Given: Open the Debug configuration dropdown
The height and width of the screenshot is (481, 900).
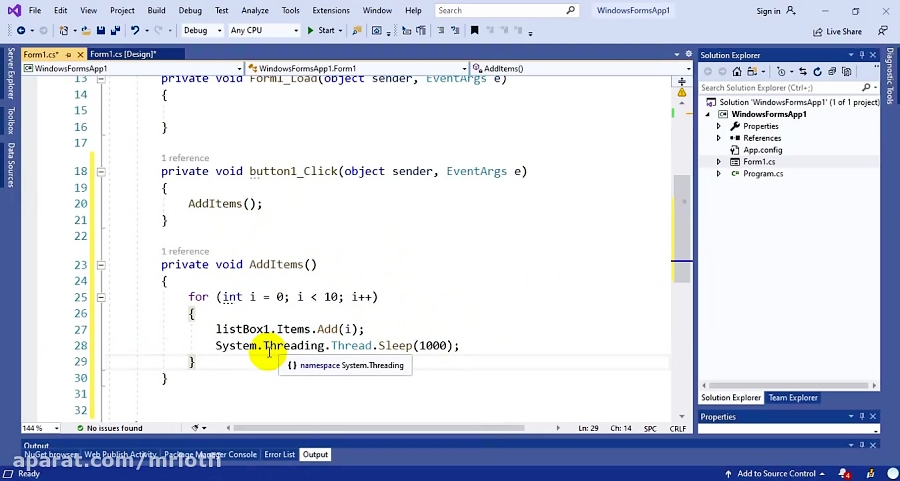Looking at the screenshot, I should pos(201,30).
